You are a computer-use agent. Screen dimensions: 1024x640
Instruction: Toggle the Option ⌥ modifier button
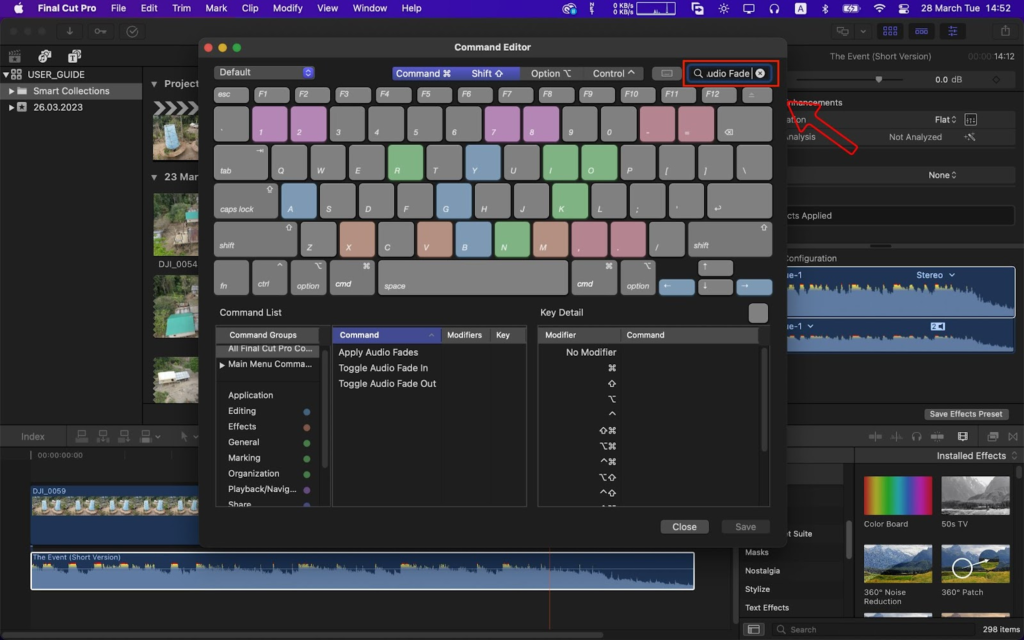[x=551, y=73]
